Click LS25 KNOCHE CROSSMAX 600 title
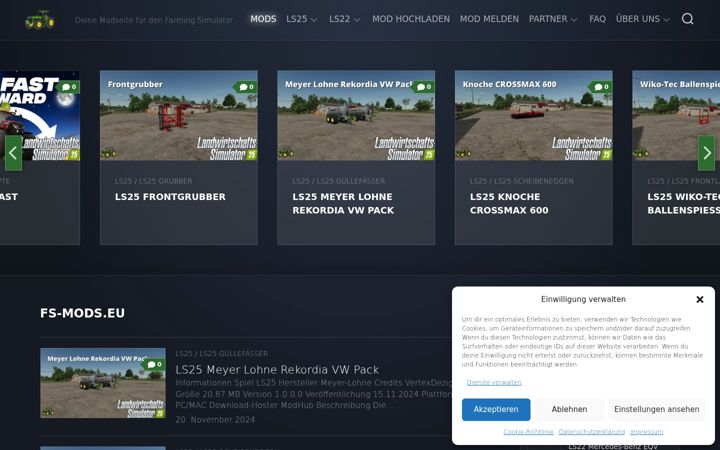720x450 pixels. point(509,203)
